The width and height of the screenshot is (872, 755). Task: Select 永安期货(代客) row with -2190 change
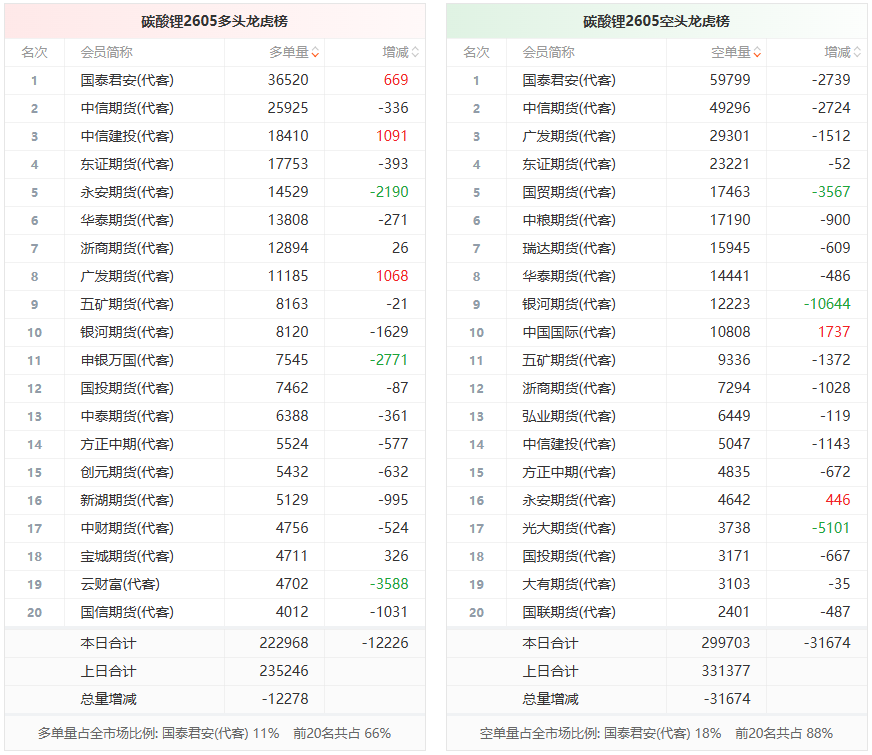(x=215, y=192)
